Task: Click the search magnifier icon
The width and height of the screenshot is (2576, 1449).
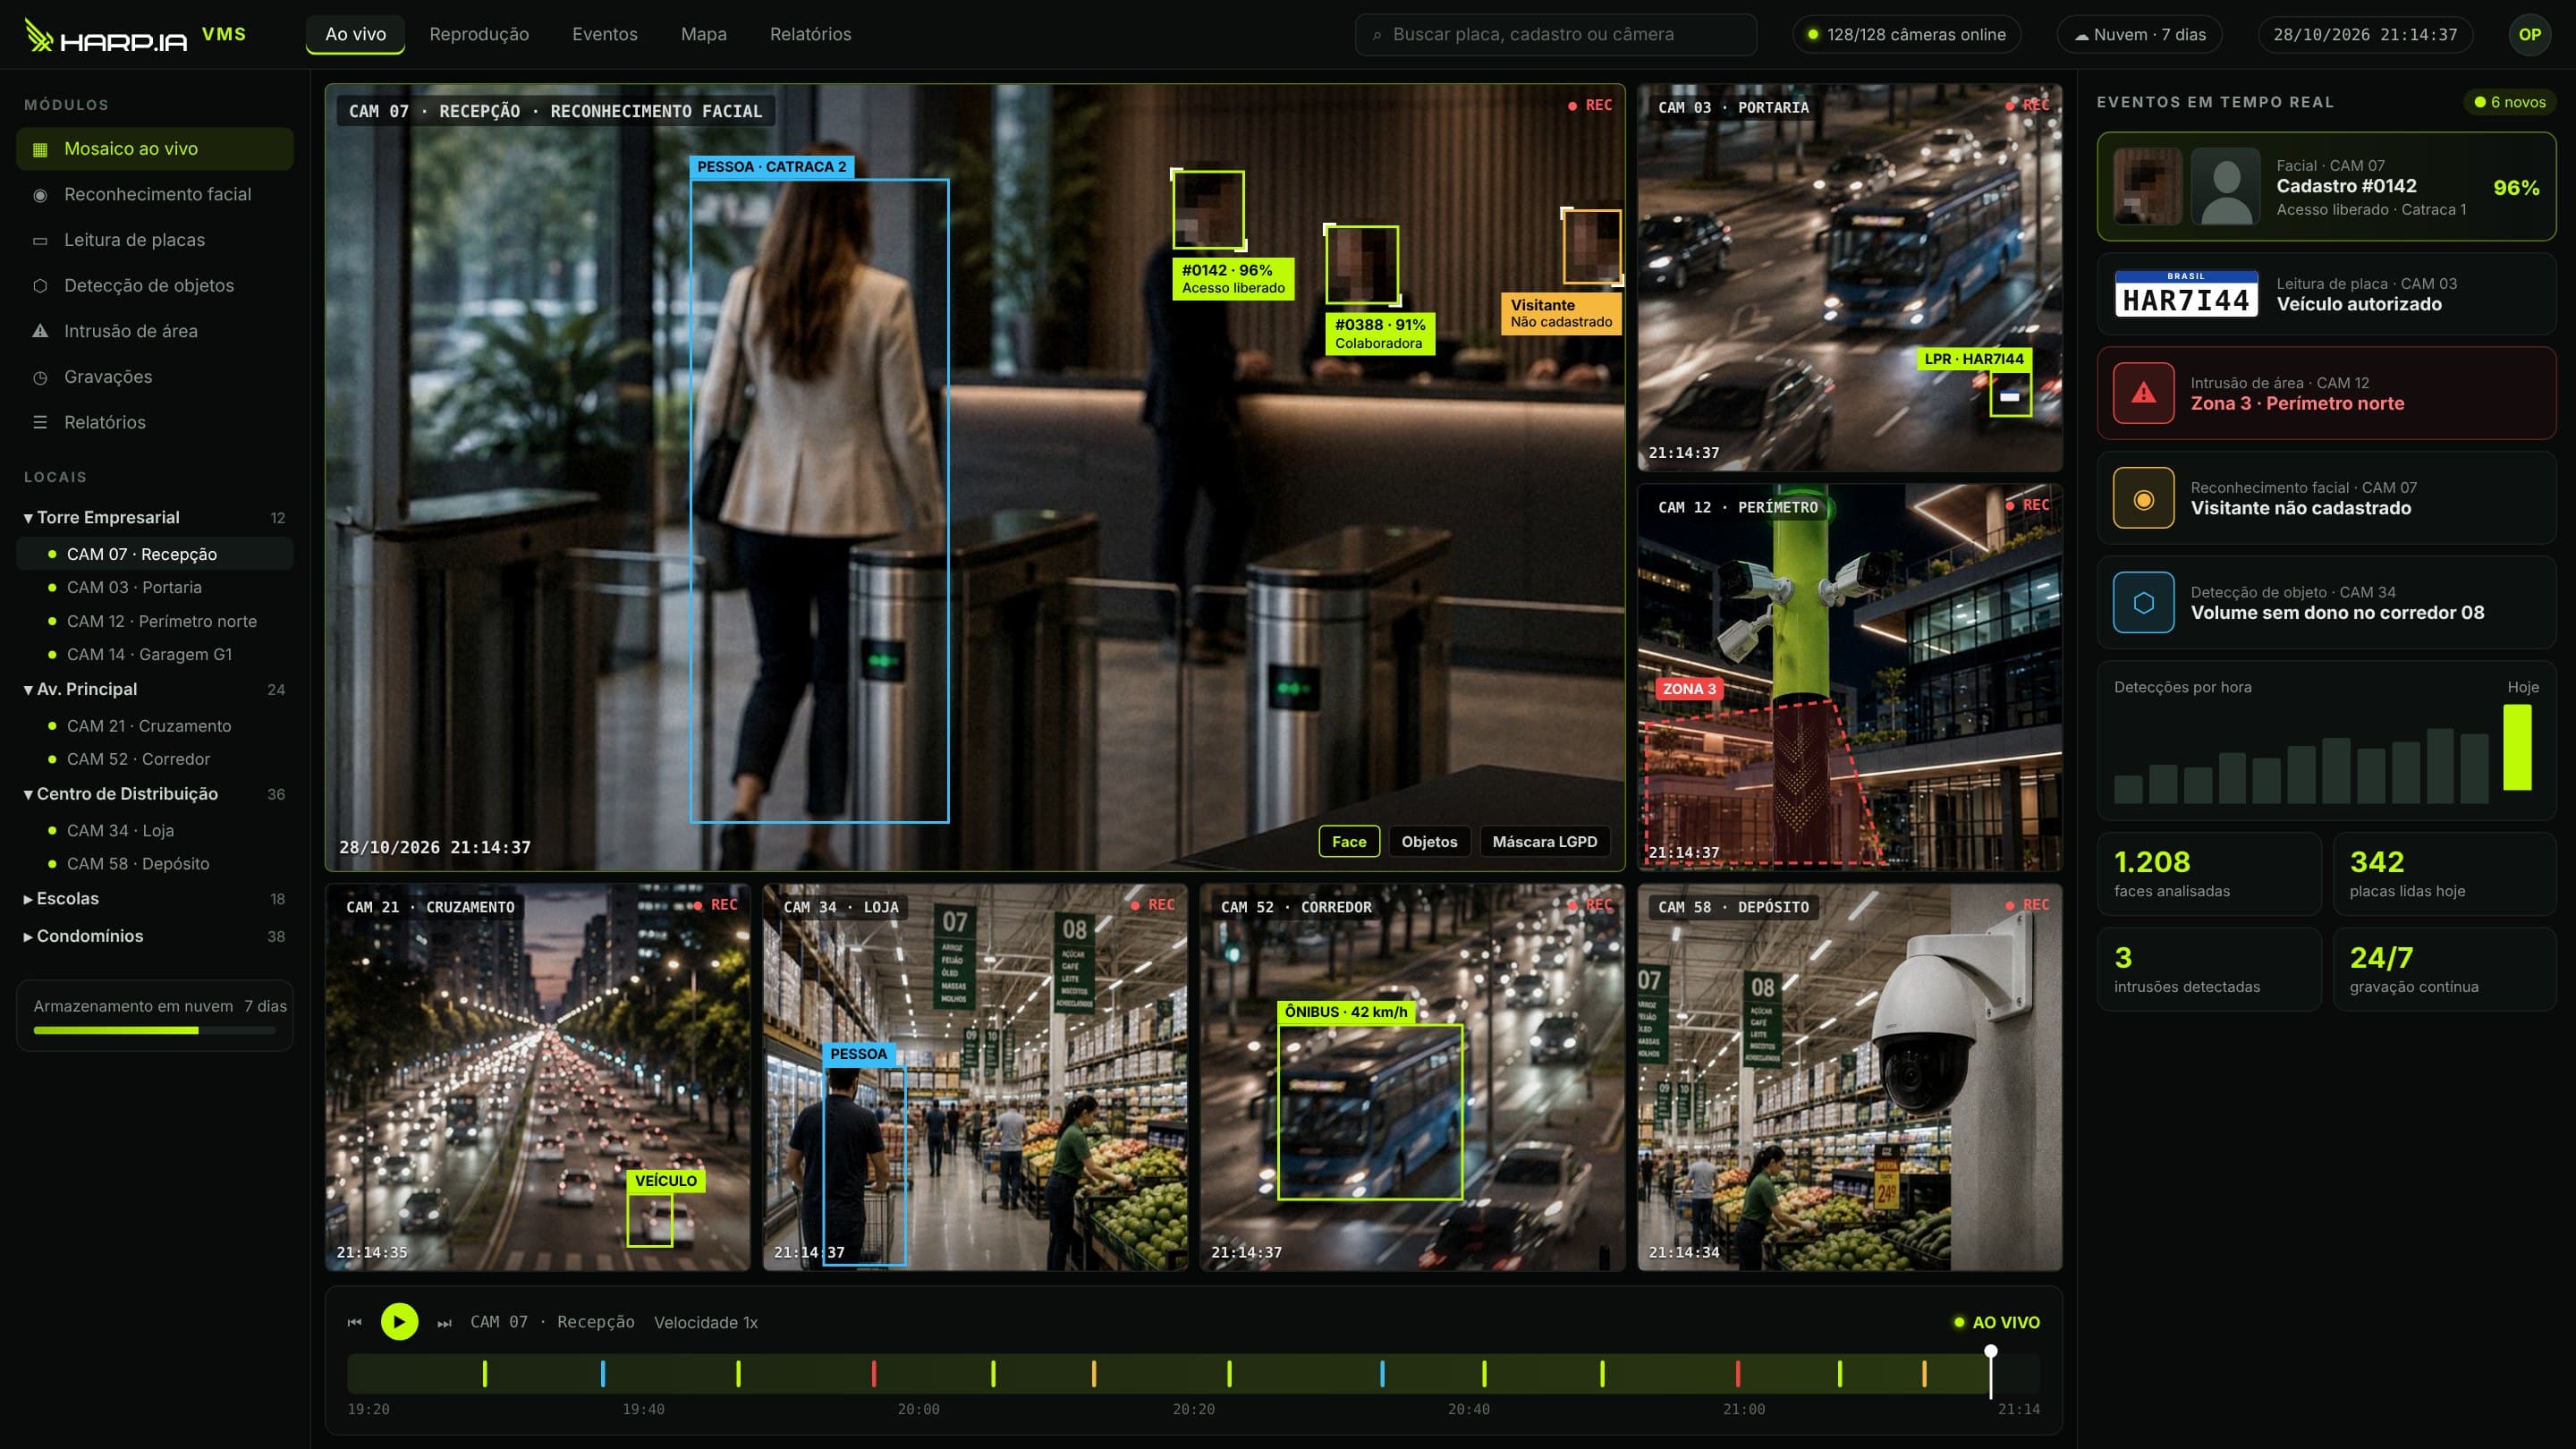Action: click(x=1377, y=35)
